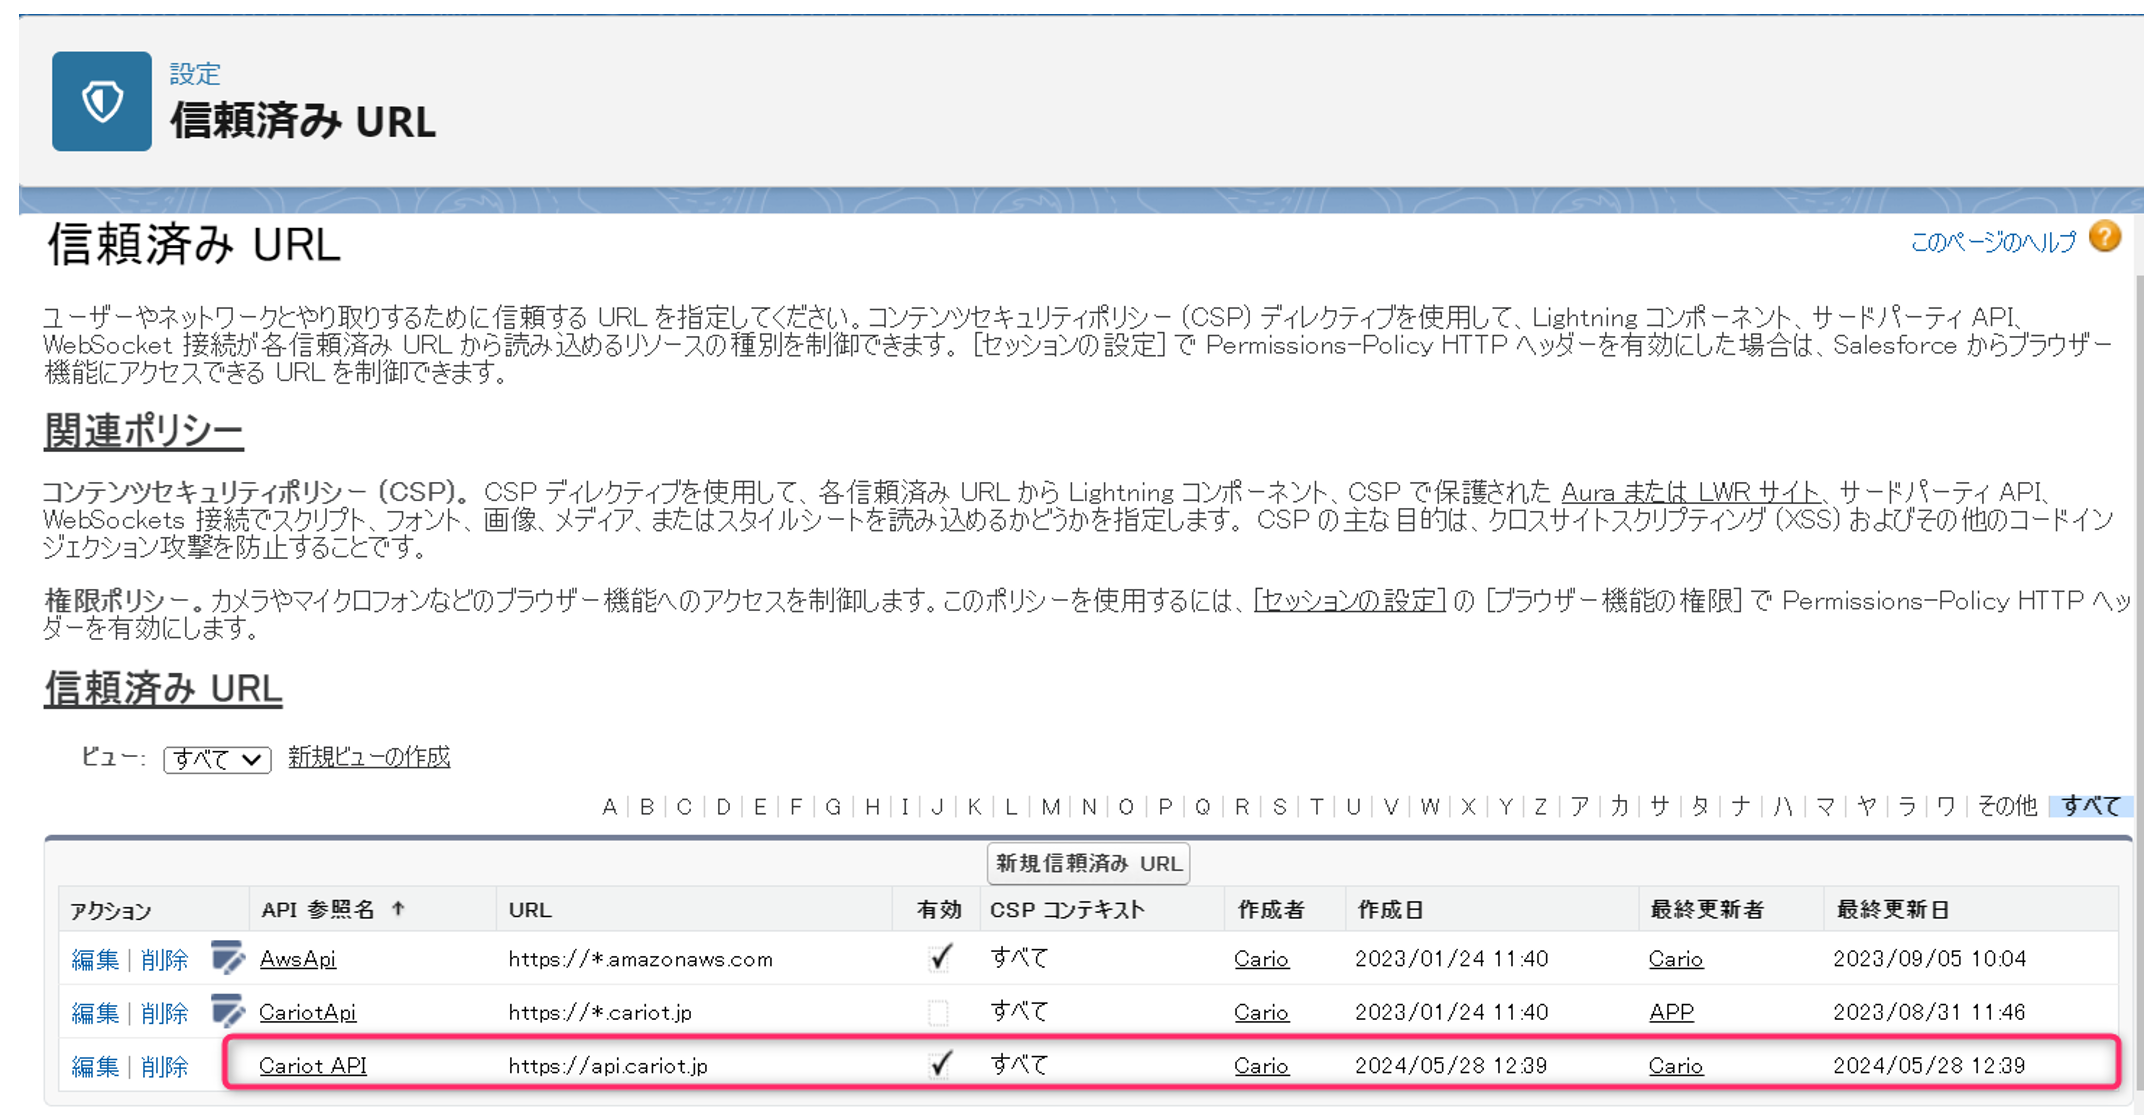2156x1115 pixels.
Task: Select the すべて alphabet filter
Action: click(2091, 806)
